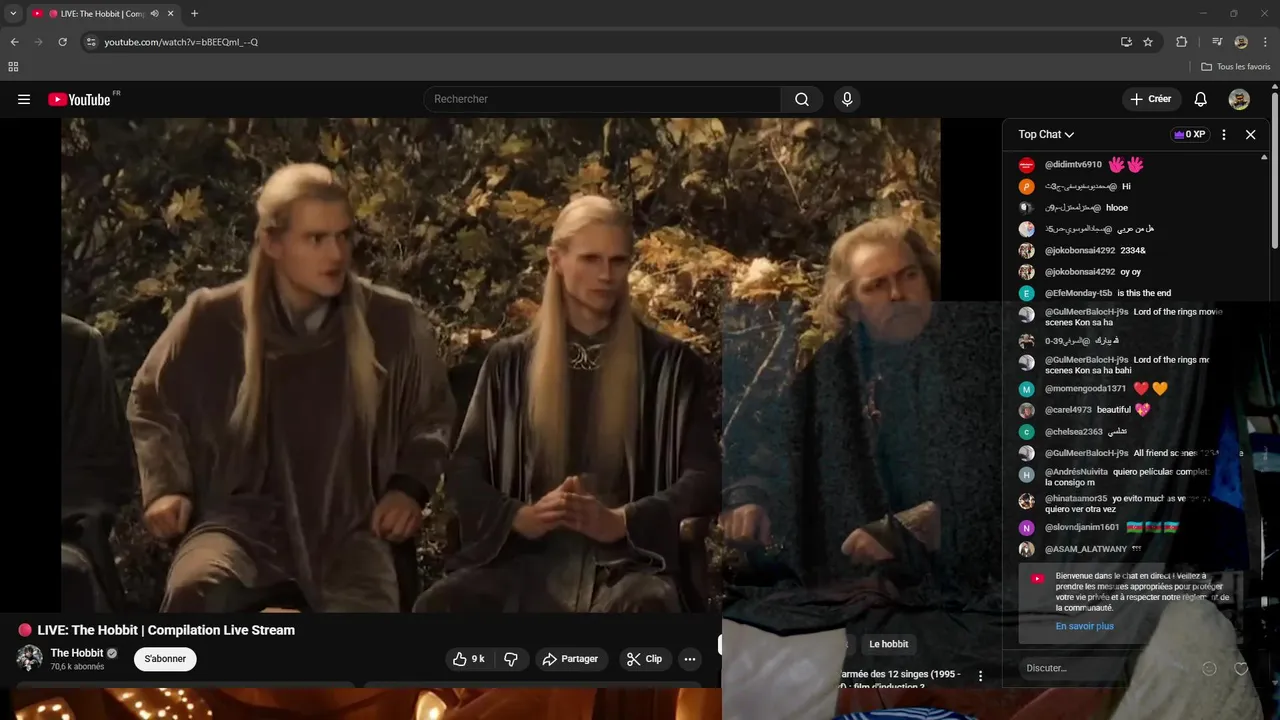Send a heart reaction in chat
1280x720 pixels.
[x=1241, y=668]
